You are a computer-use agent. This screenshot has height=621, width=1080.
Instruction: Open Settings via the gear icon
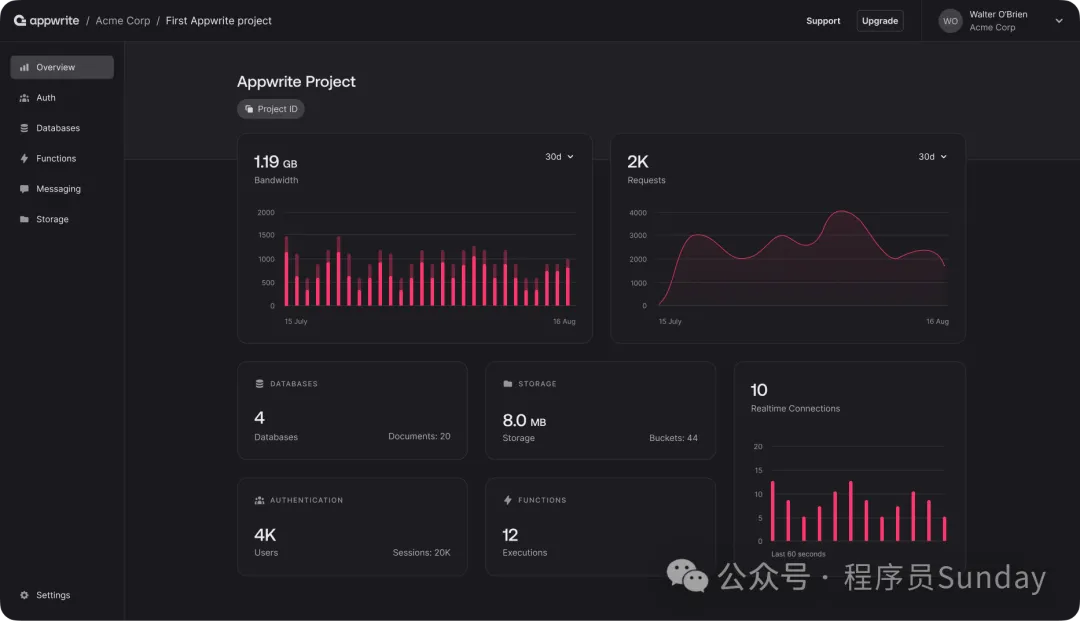pyautogui.click(x=25, y=595)
